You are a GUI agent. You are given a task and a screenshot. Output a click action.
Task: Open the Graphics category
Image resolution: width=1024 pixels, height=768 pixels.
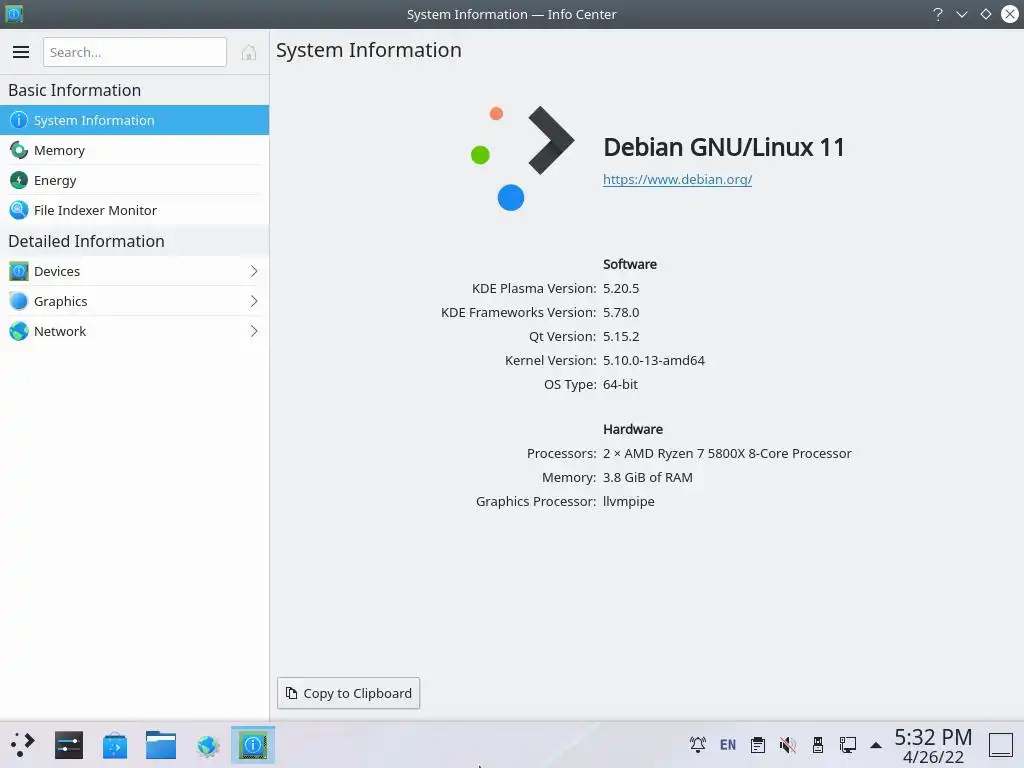pyautogui.click(x=135, y=301)
